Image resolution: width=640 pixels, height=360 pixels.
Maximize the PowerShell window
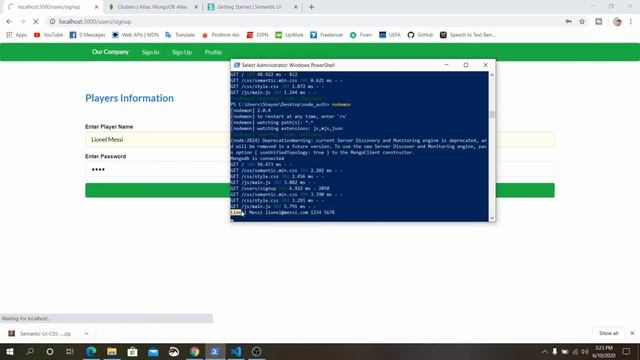pos(466,65)
